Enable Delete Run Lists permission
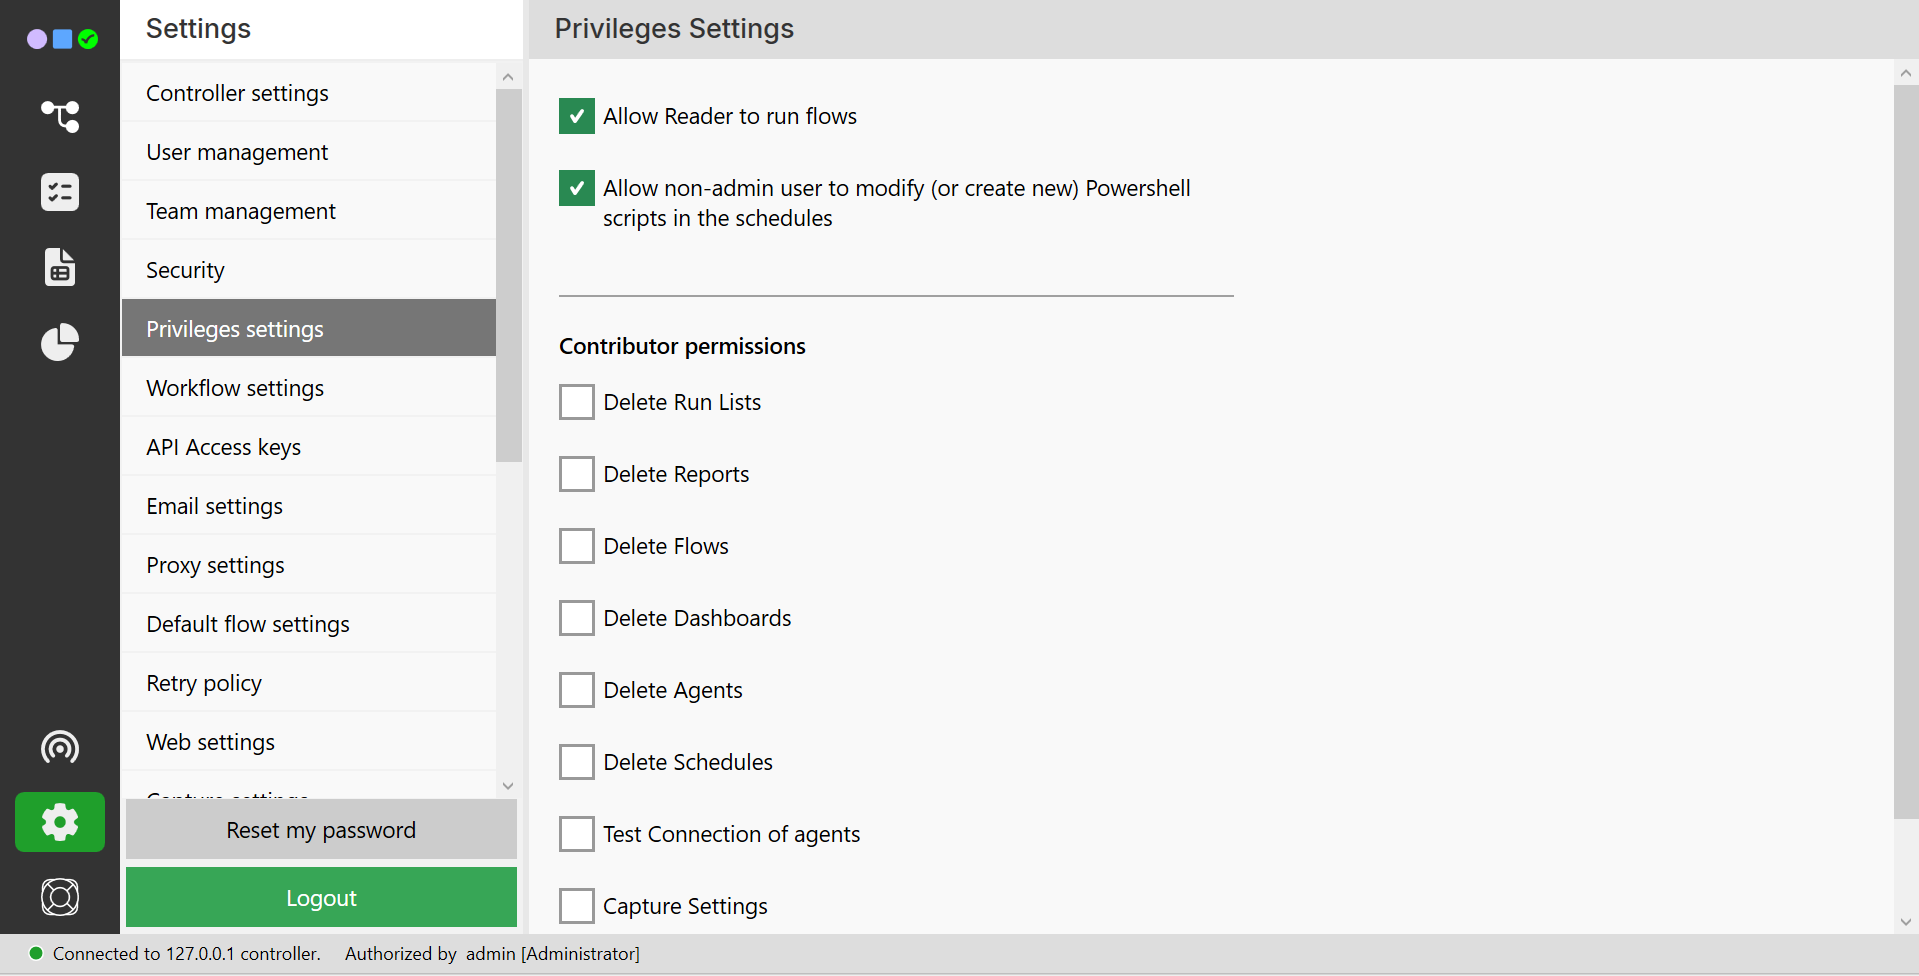Screen dimensions: 1919x976 pyautogui.click(x=577, y=402)
